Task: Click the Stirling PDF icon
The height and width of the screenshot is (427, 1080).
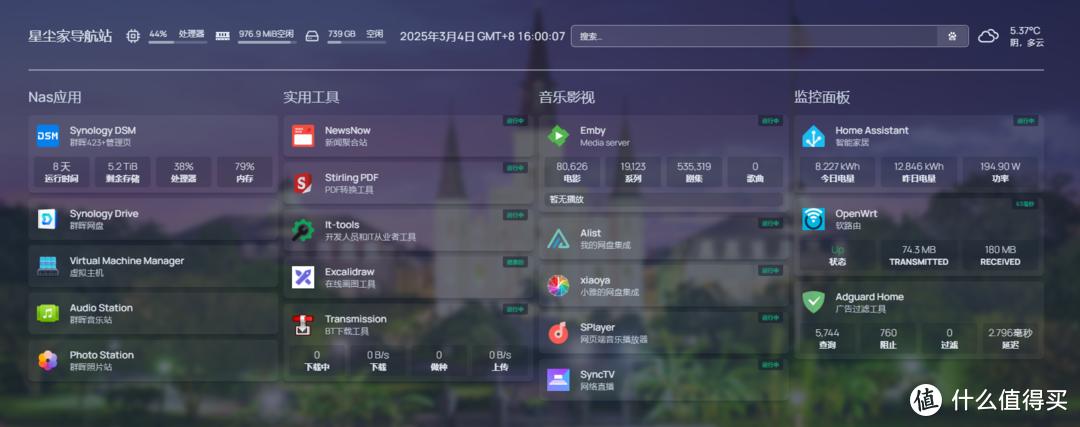Action: [x=303, y=183]
